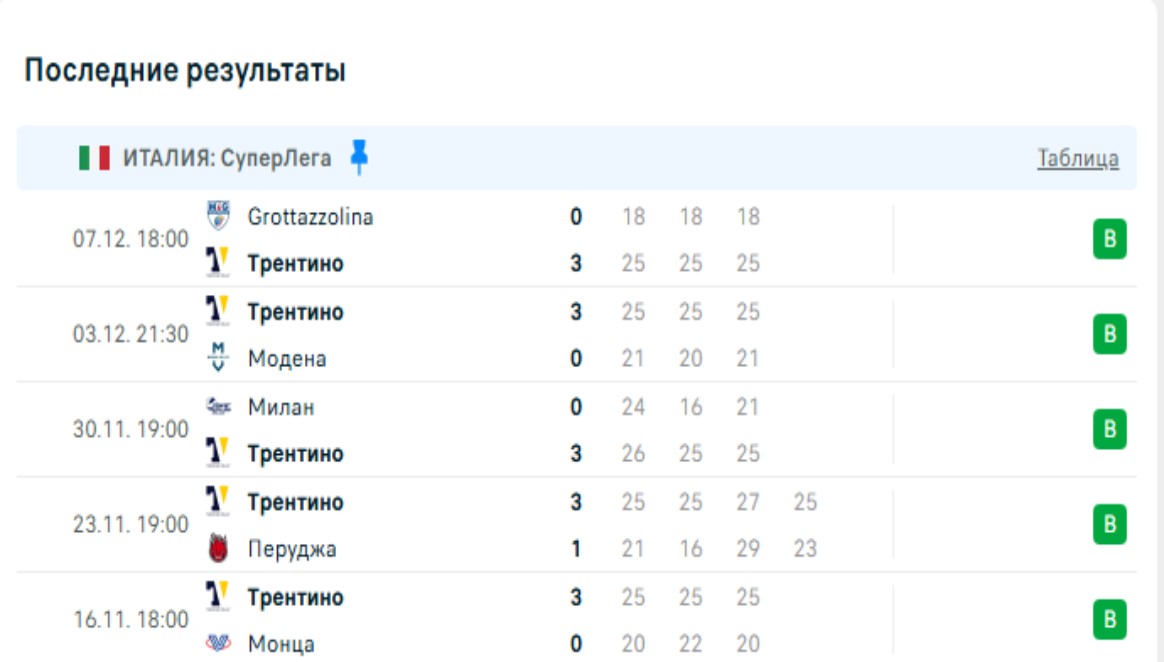Screen dimensions: 1164x662
Task: Click win badge for Перуджа match
Action: [1109, 525]
